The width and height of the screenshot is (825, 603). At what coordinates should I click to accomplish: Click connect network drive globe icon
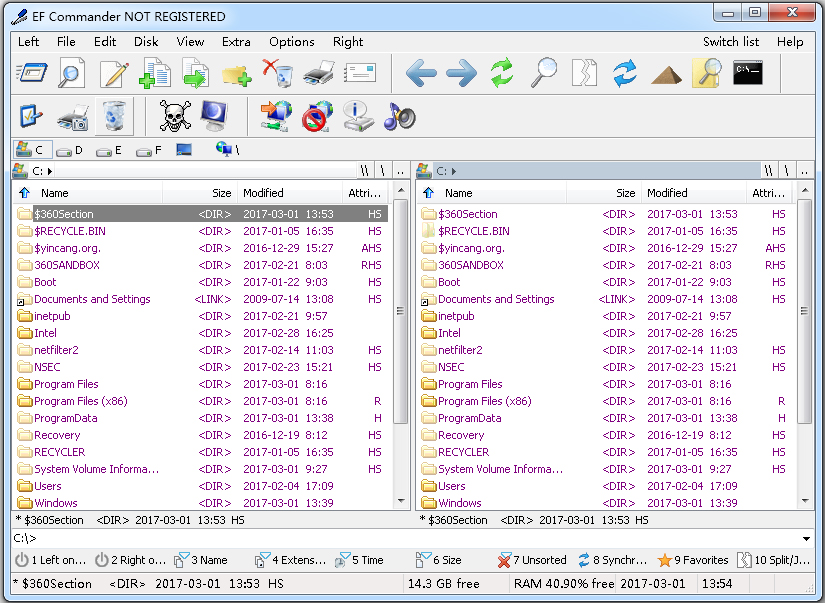[276, 116]
